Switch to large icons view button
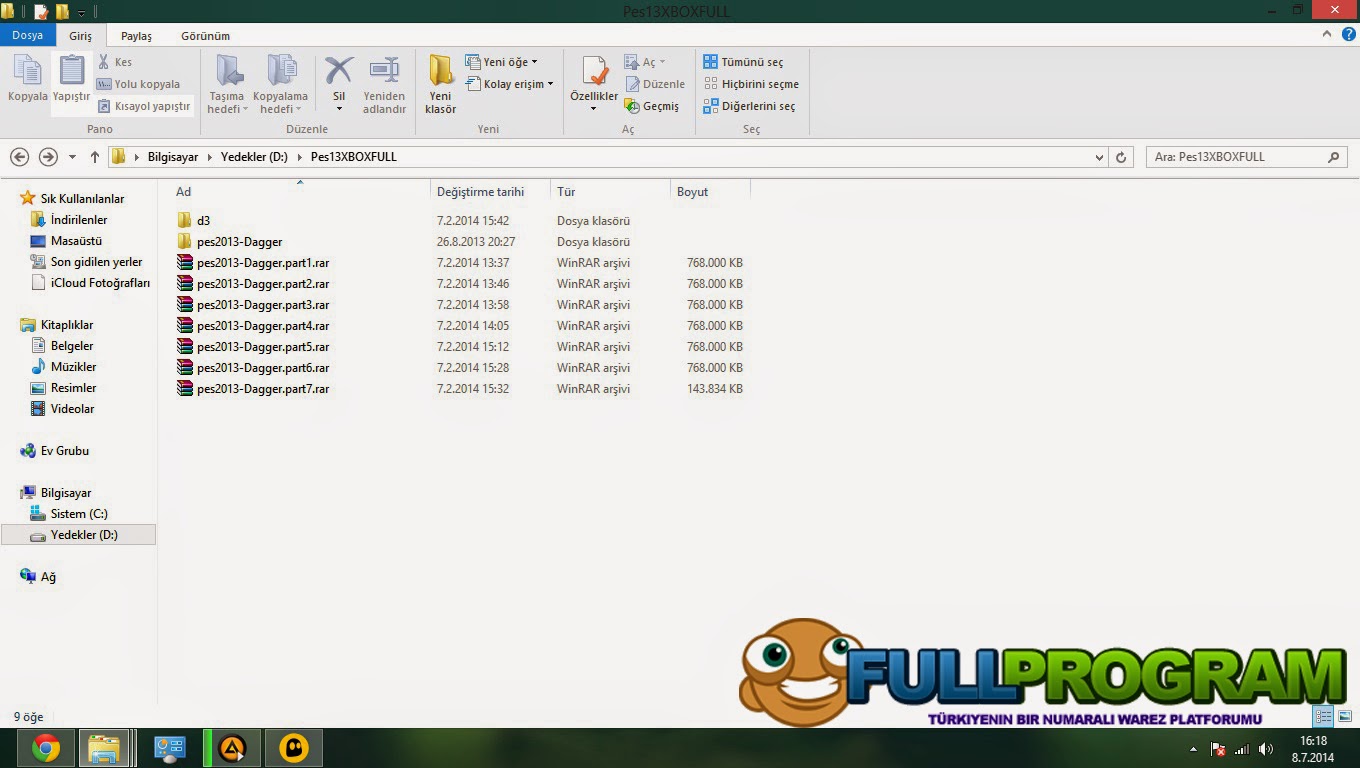The height and width of the screenshot is (768, 1360). pos(1345,716)
